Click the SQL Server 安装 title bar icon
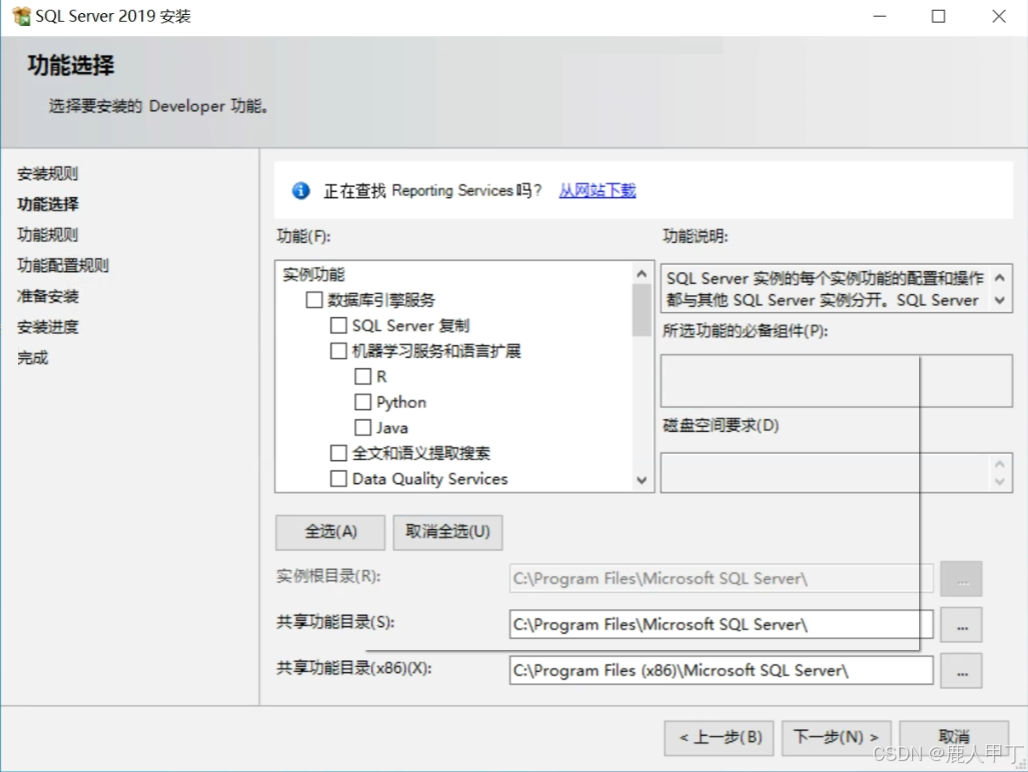Viewport: 1028px width, 772px height. click(21, 15)
